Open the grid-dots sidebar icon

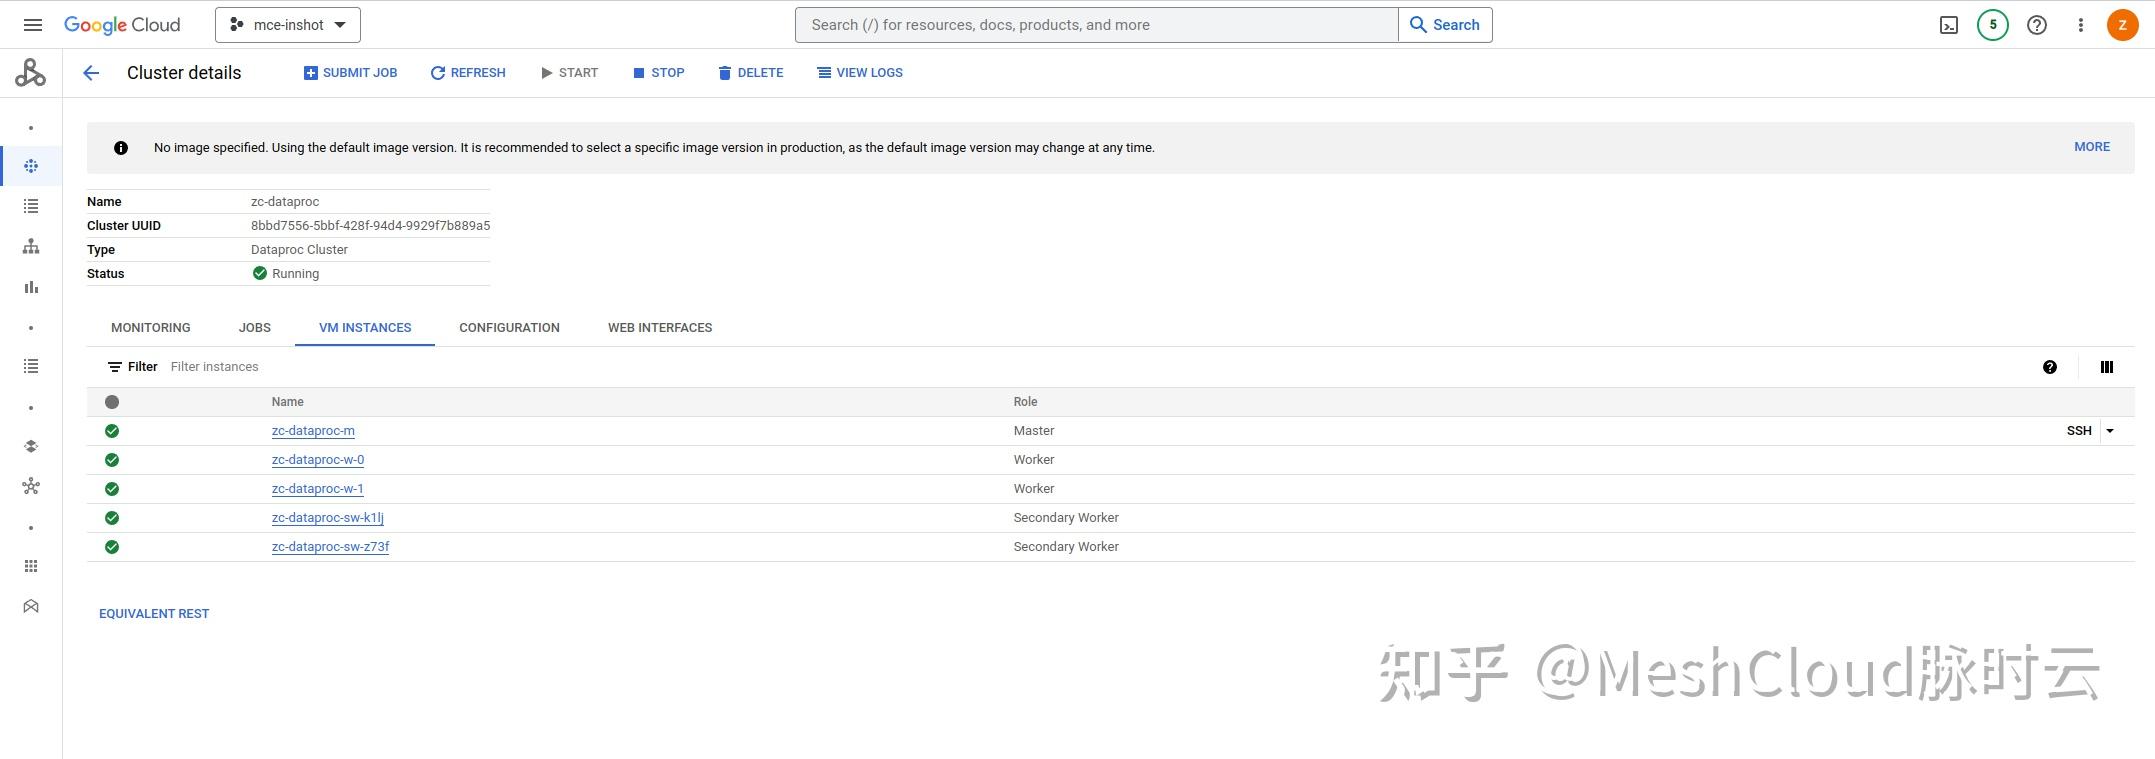[x=31, y=567]
